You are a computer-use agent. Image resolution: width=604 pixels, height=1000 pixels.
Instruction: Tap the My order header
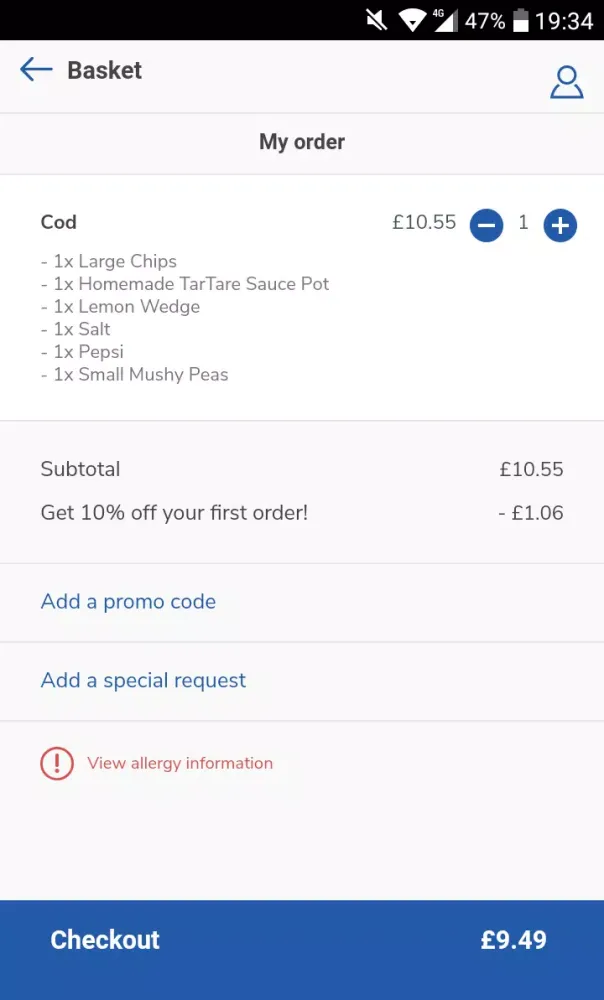point(302,142)
